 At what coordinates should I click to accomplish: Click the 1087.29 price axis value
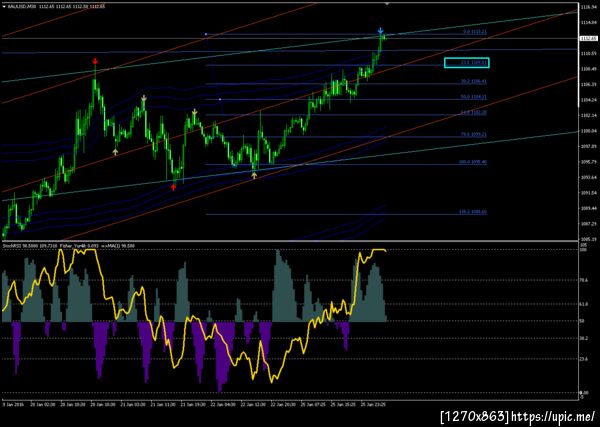587,224
